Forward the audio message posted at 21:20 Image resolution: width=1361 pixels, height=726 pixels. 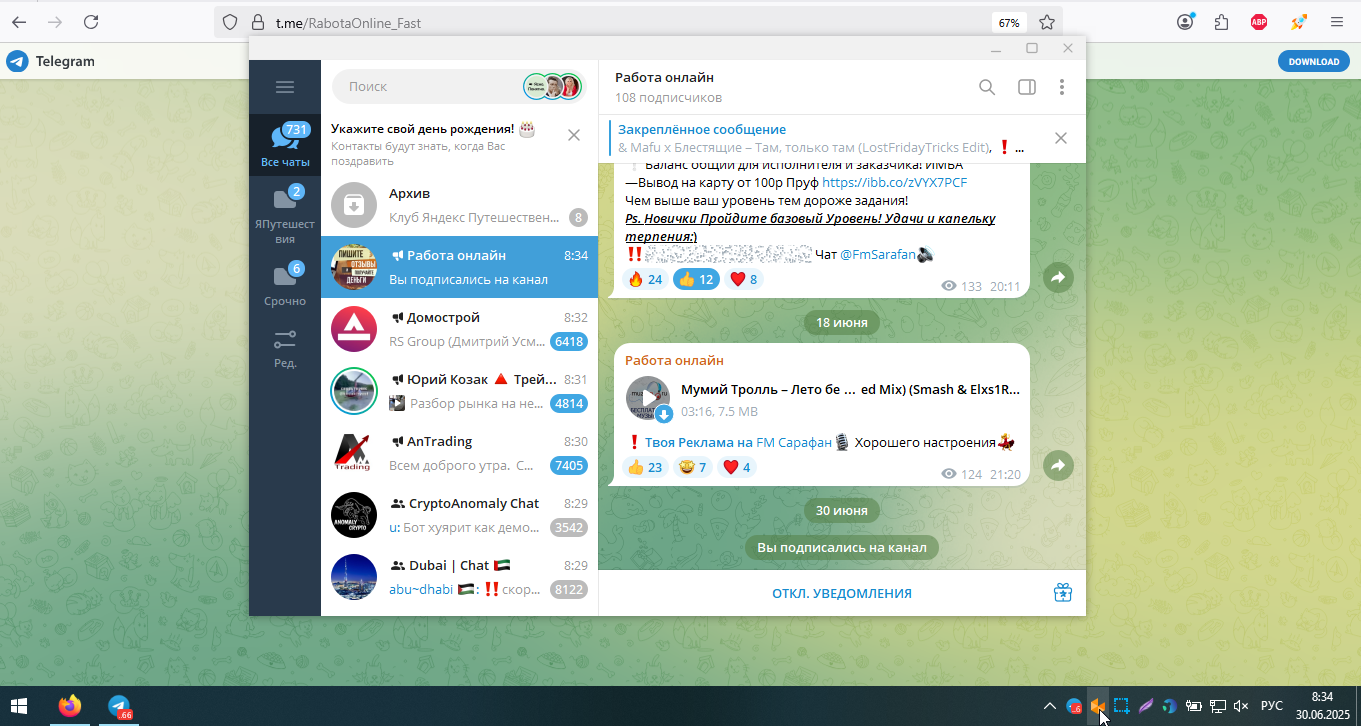1058,465
